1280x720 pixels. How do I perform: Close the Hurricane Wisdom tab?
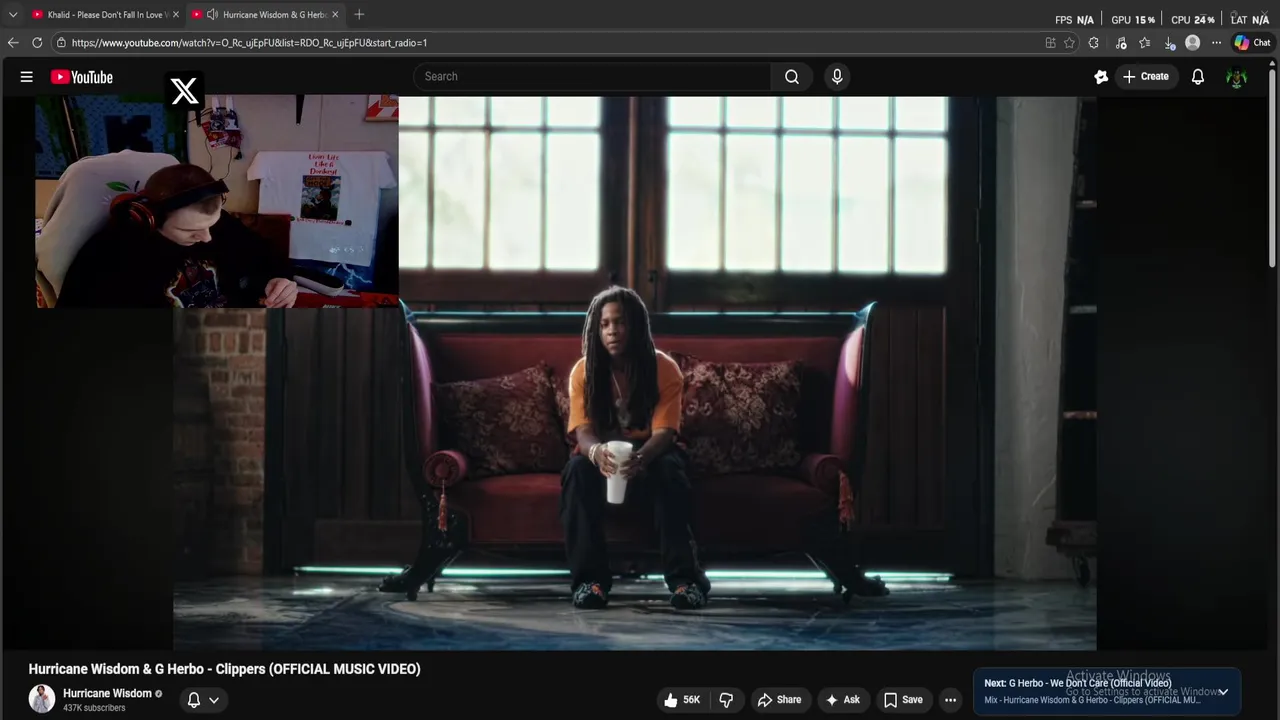(x=335, y=14)
